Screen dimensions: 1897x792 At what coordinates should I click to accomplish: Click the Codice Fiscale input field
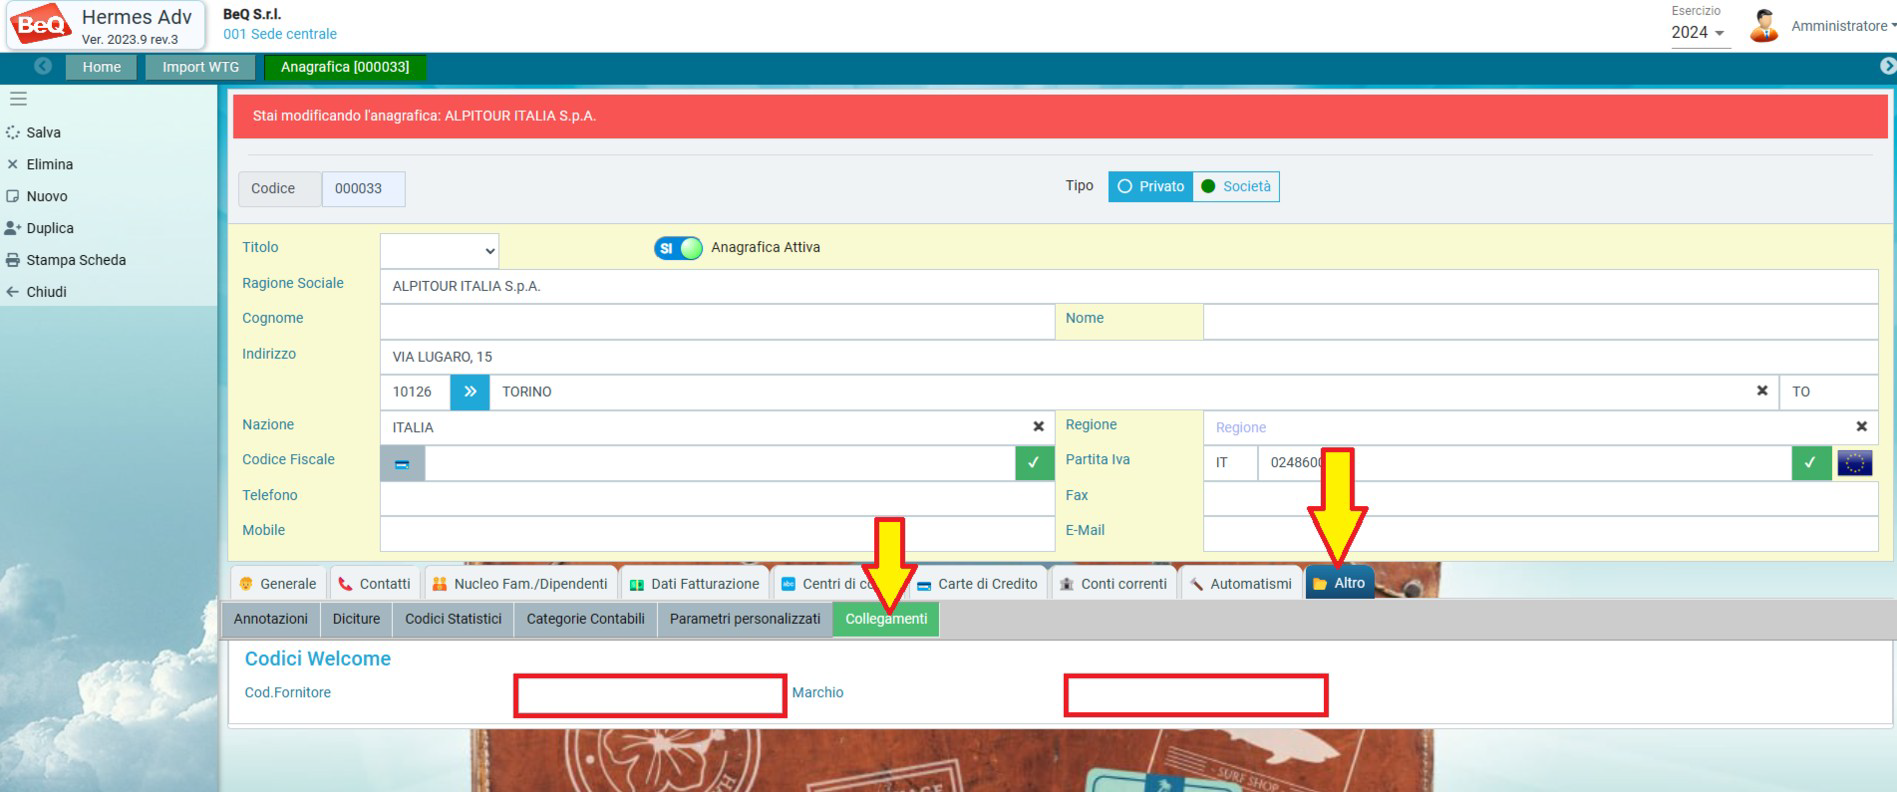pos(720,463)
